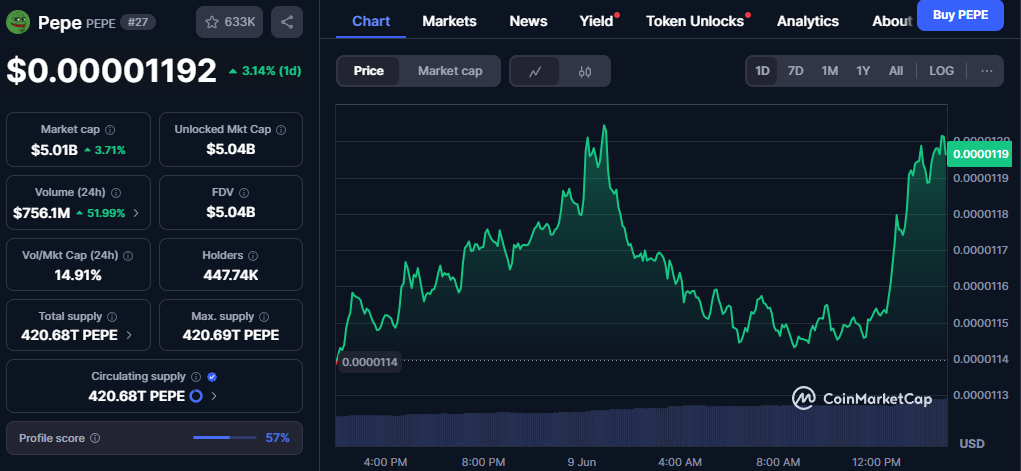Click the info icon next to FDV
Viewport: 1021px width, 471px height.
click(244, 193)
